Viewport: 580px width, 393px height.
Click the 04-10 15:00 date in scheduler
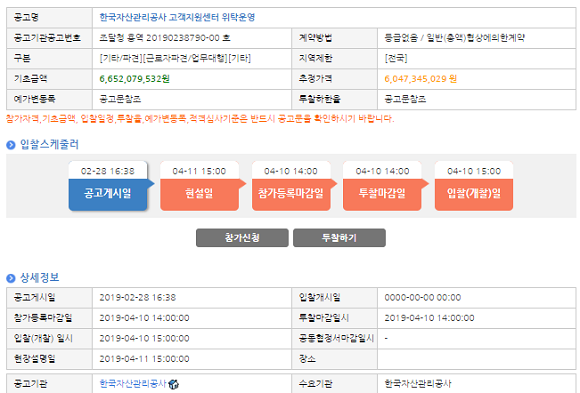coord(474,171)
